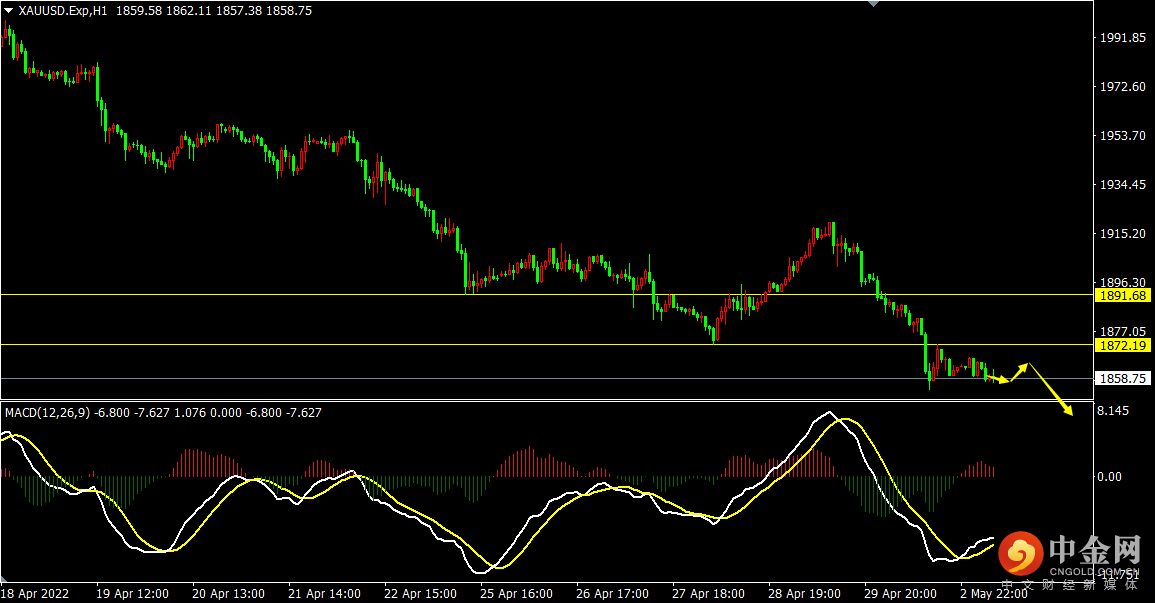The height and width of the screenshot is (603, 1155).
Task: Select the 1891.68 horizontal line price label
Action: [x=1123, y=296]
